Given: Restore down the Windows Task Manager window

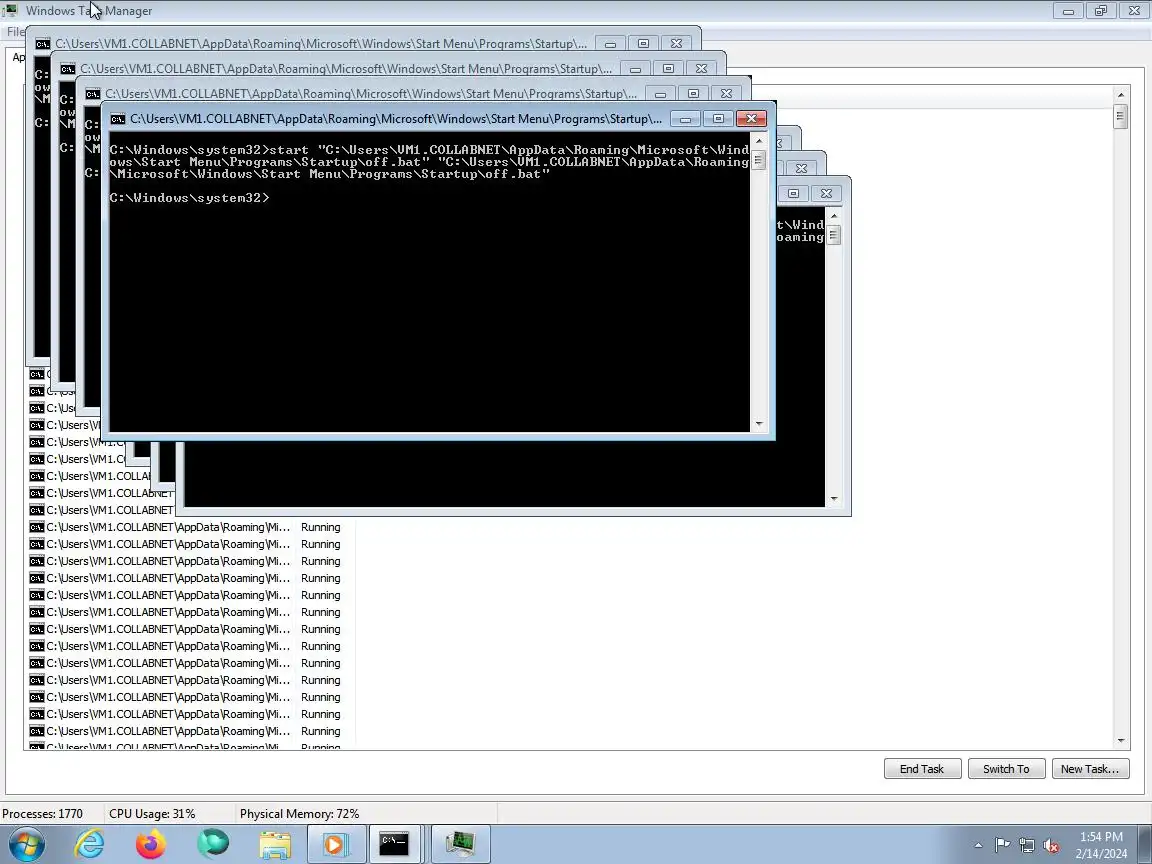Looking at the screenshot, I should pyautogui.click(x=1101, y=10).
